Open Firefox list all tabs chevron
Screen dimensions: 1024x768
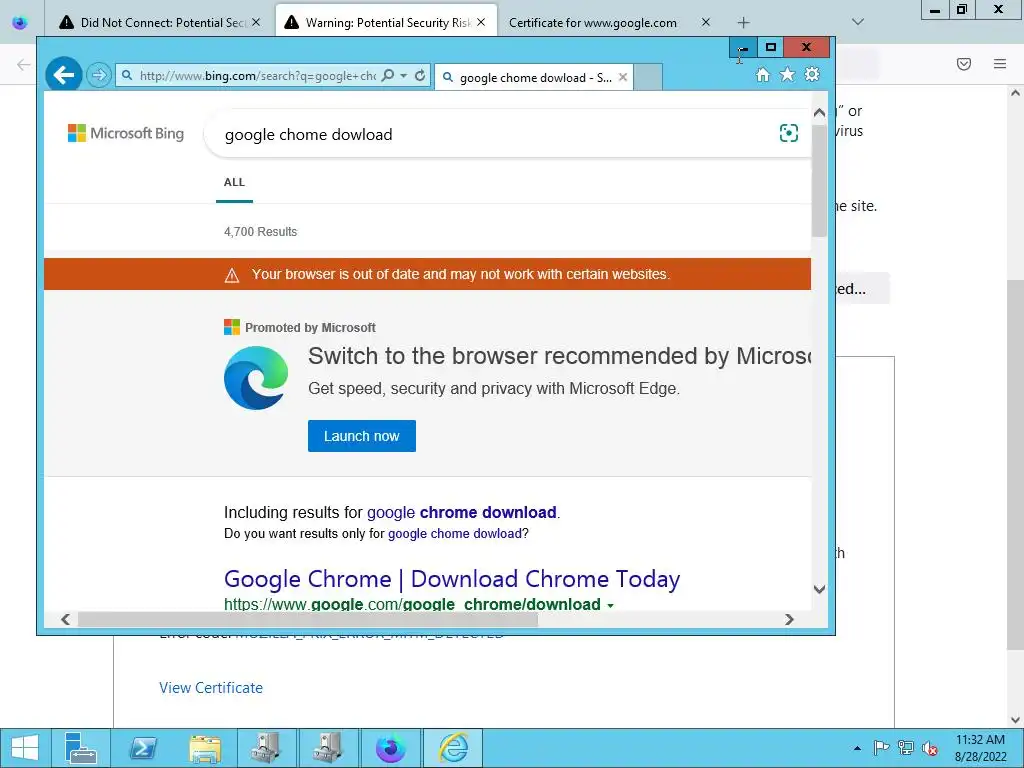858,22
